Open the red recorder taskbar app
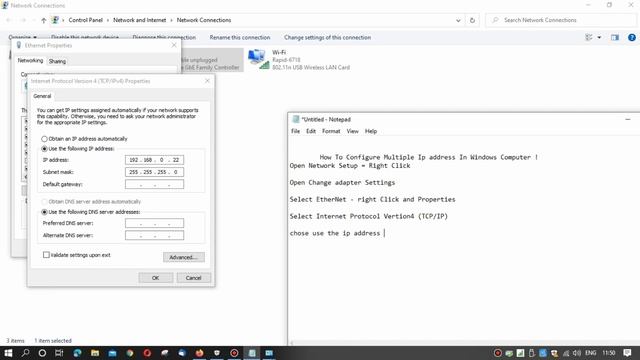This screenshot has width=640, height=360. pyautogui.click(x=234, y=353)
